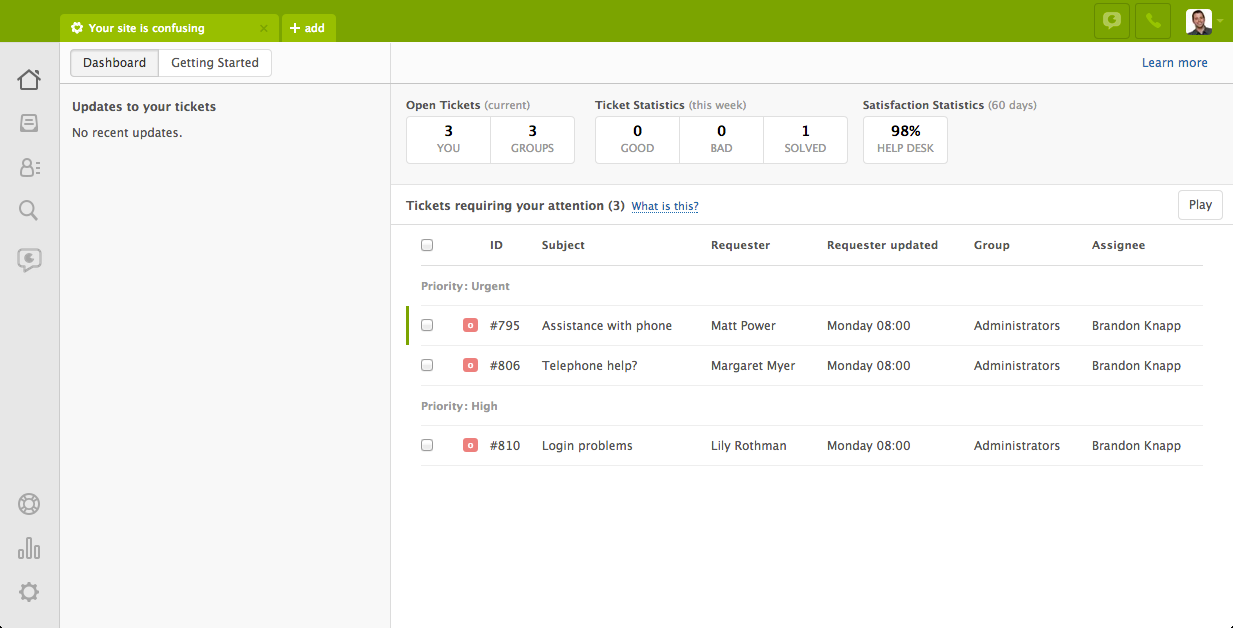Expand the profile dropdown arrow
Image resolution: width=1233 pixels, height=628 pixels.
1220,21
